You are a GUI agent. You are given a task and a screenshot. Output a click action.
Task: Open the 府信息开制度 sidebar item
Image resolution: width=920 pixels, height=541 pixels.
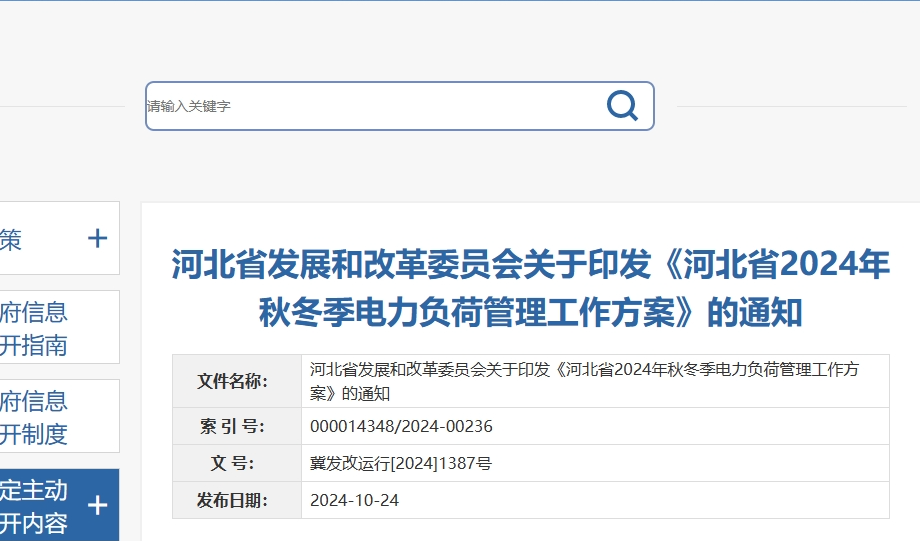point(34,417)
